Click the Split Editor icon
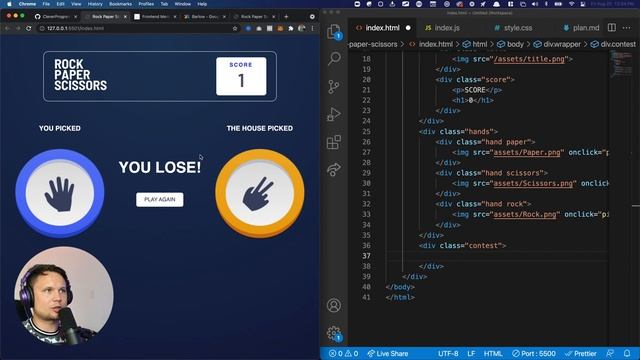Viewport: 640px width, 360px height. click(x=611, y=28)
